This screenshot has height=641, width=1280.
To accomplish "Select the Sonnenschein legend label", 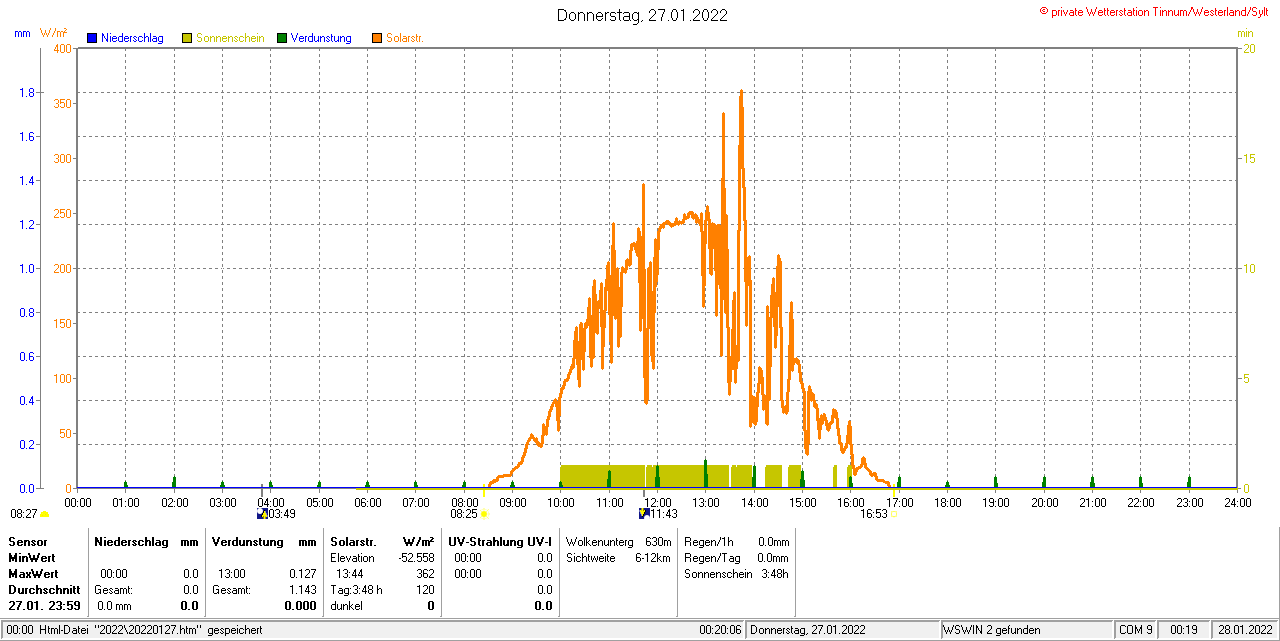I will click(x=230, y=38).
